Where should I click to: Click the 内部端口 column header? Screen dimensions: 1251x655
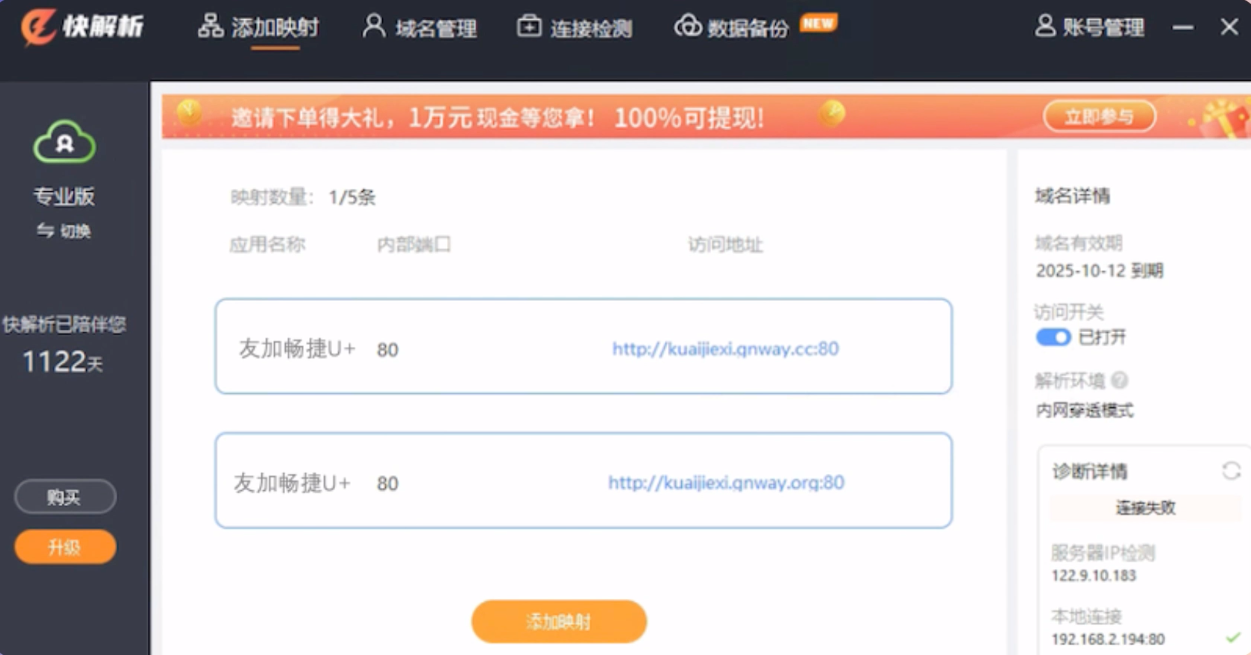pyautogui.click(x=414, y=245)
